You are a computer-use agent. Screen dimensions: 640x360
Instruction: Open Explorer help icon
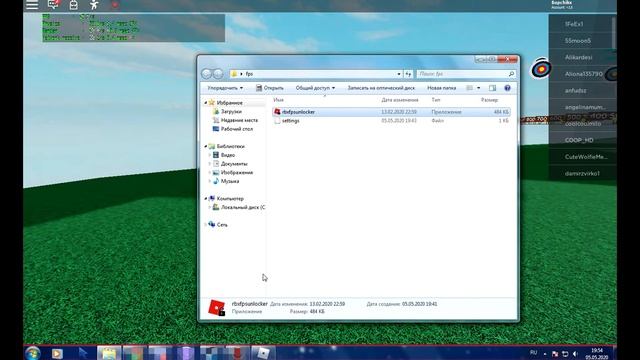tap(507, 88)
